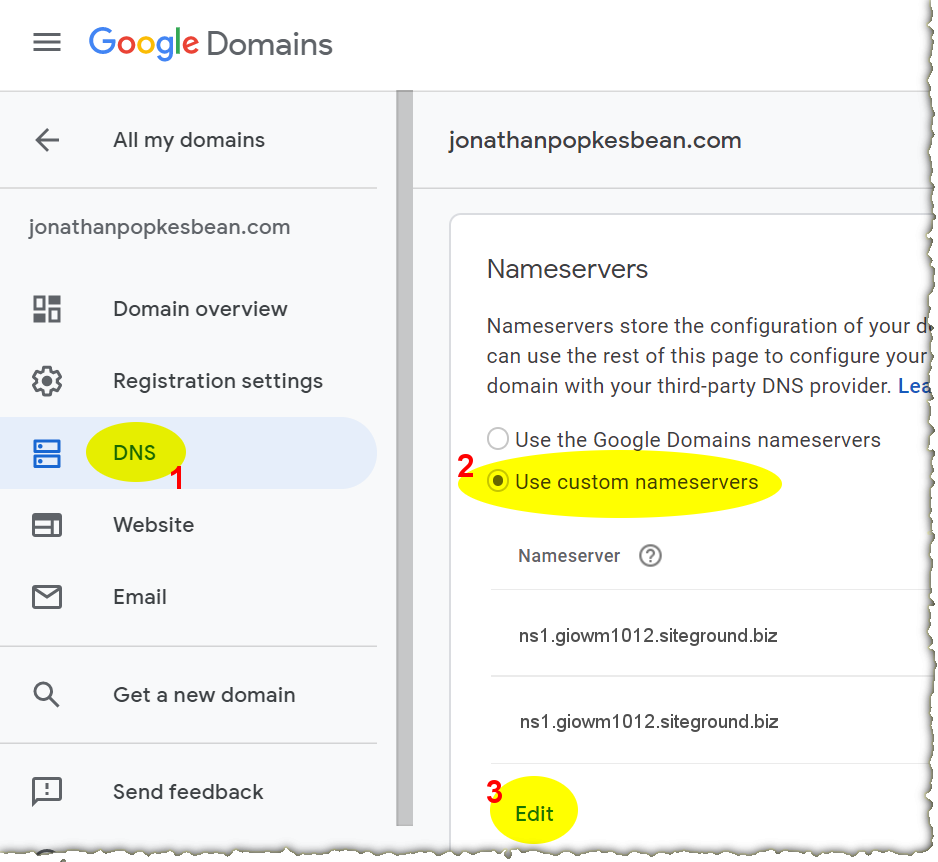Select Use custom nameservers radio button
The width and height of the screenshot is (938, 862).
coord(498,481)
